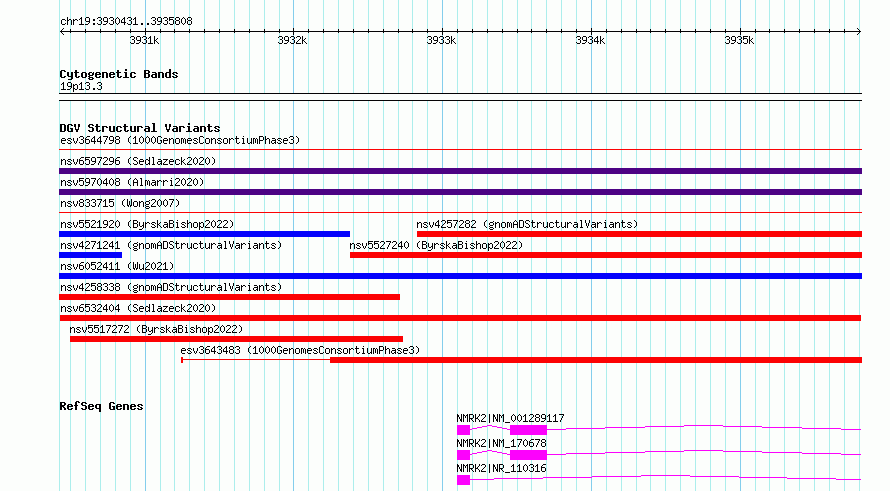Select the nsv5517272 red variant bar

tap(236, 339)
